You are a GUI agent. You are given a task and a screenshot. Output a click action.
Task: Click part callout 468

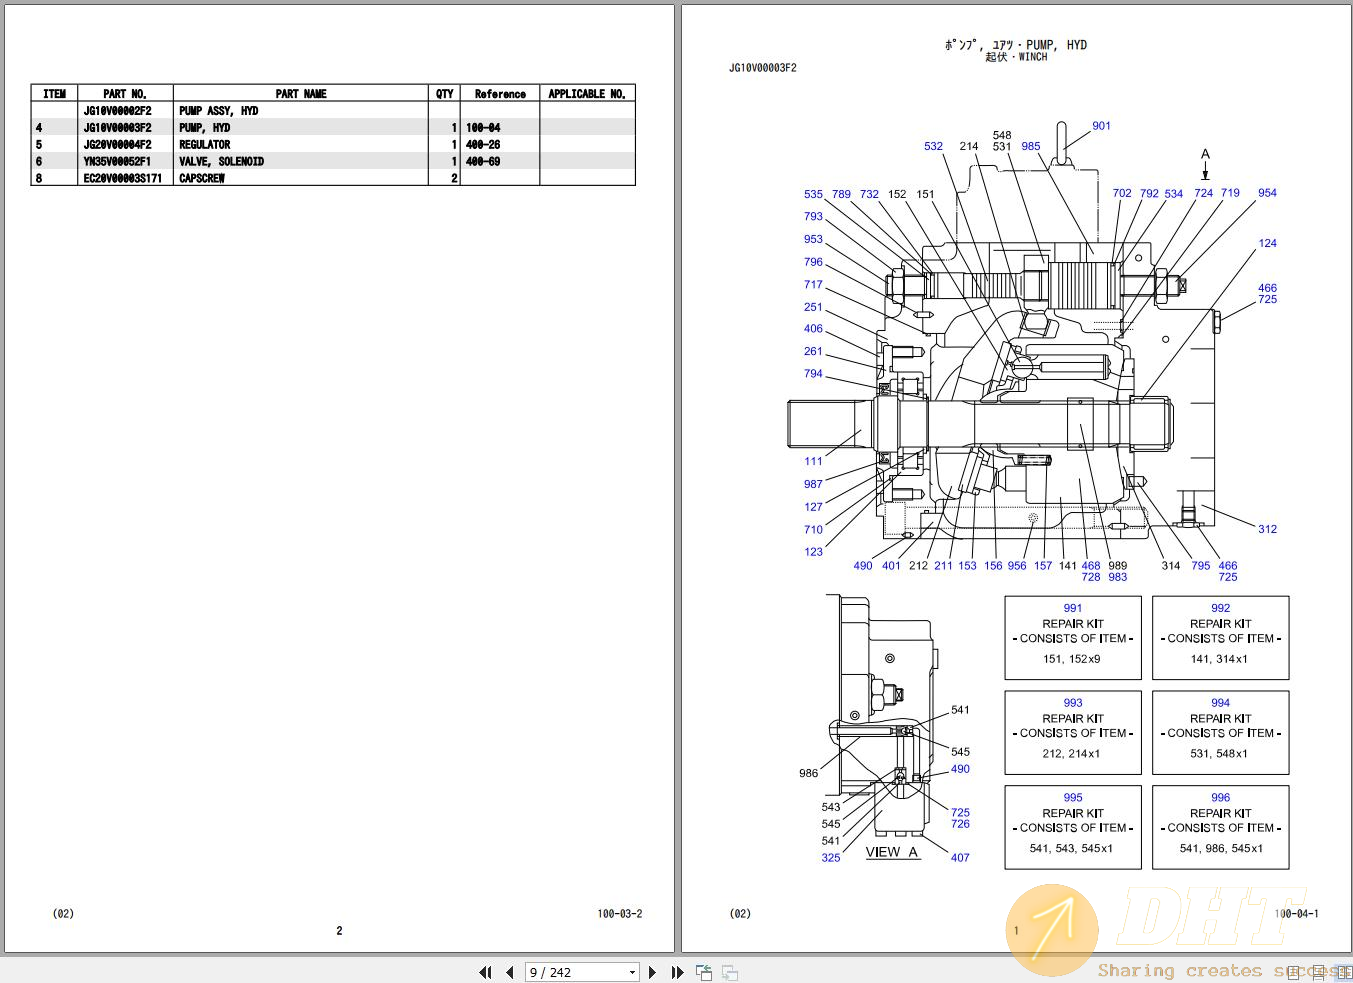1091,566
